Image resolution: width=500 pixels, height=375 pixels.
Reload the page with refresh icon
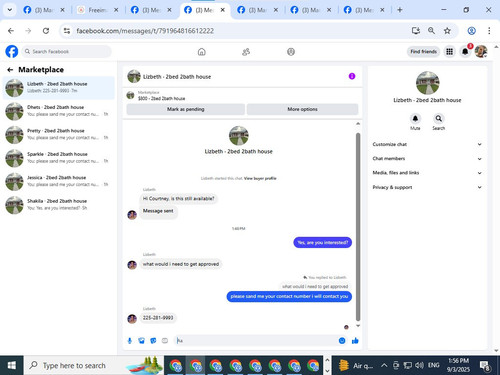pos(46,31)
